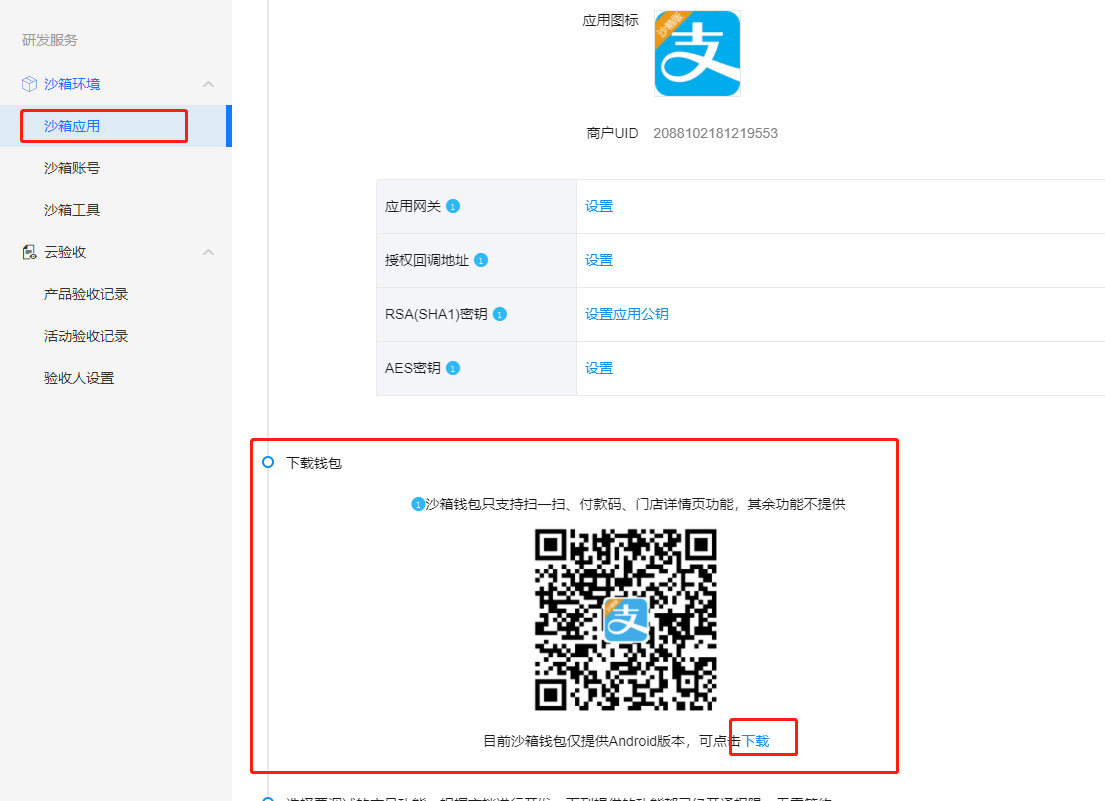Open 沙箱账号 in sidebar
This screenshot has height=801, width=1105.
click(x=116, y=168)
